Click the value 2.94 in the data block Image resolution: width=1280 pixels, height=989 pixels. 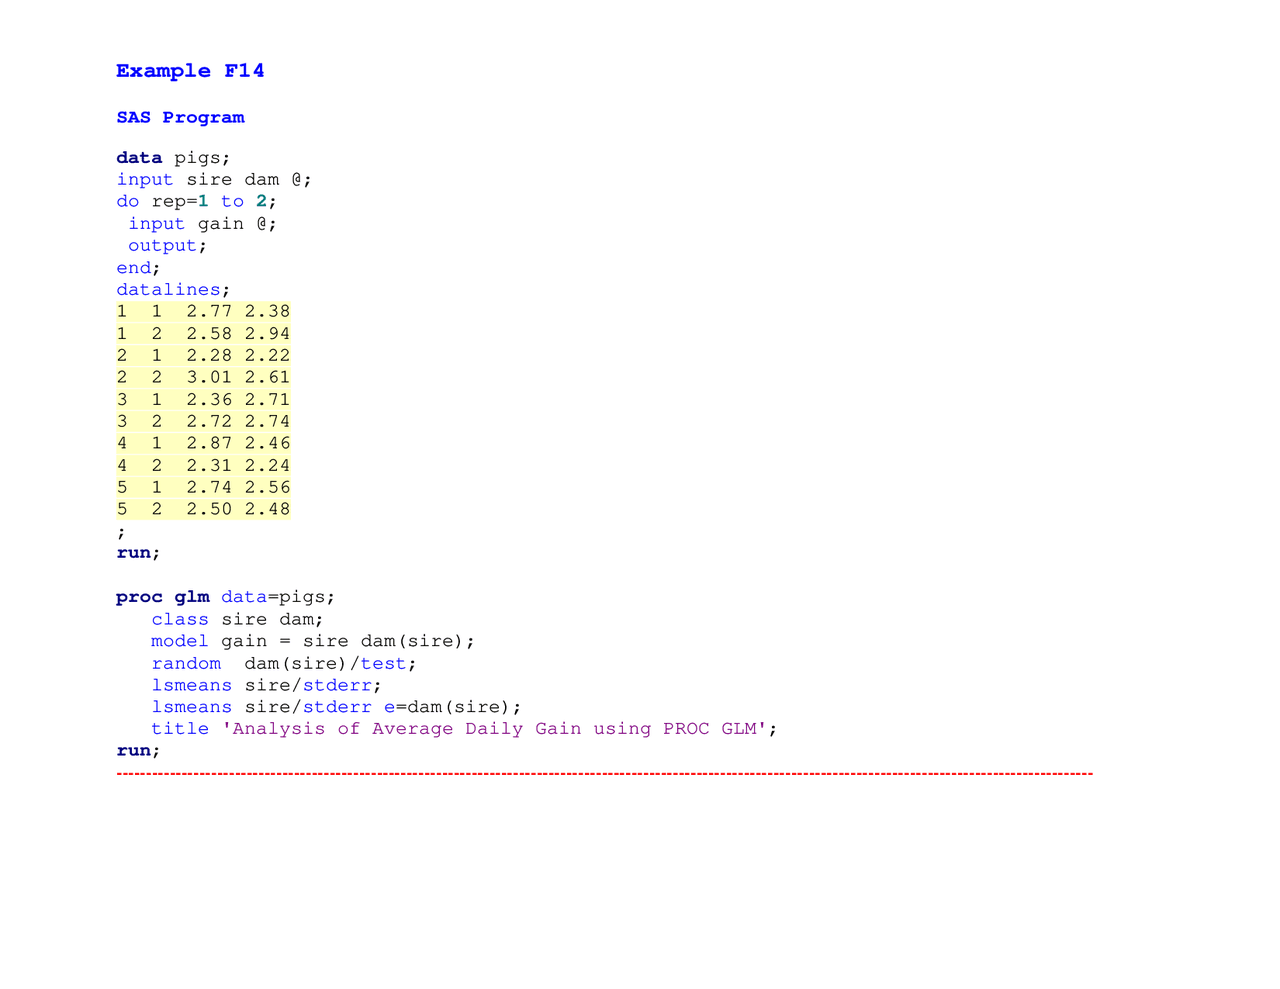click(x=267, y=334)
